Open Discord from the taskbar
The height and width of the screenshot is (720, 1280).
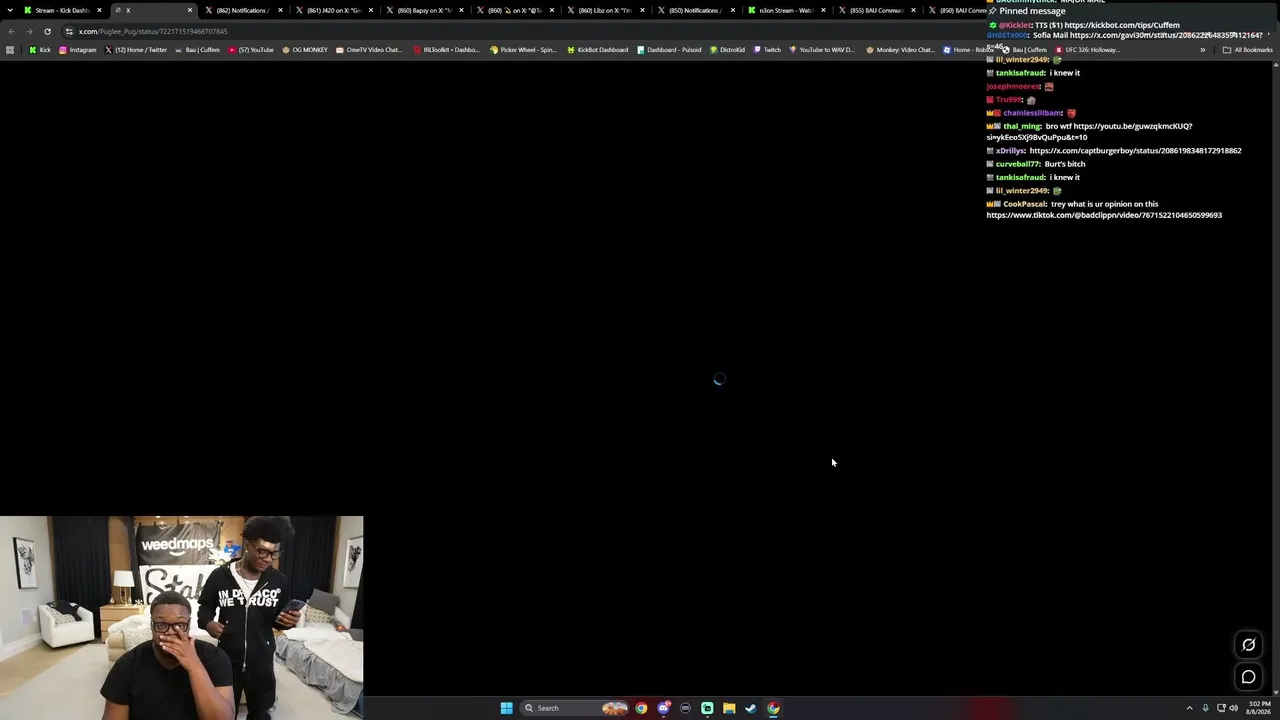663,708
